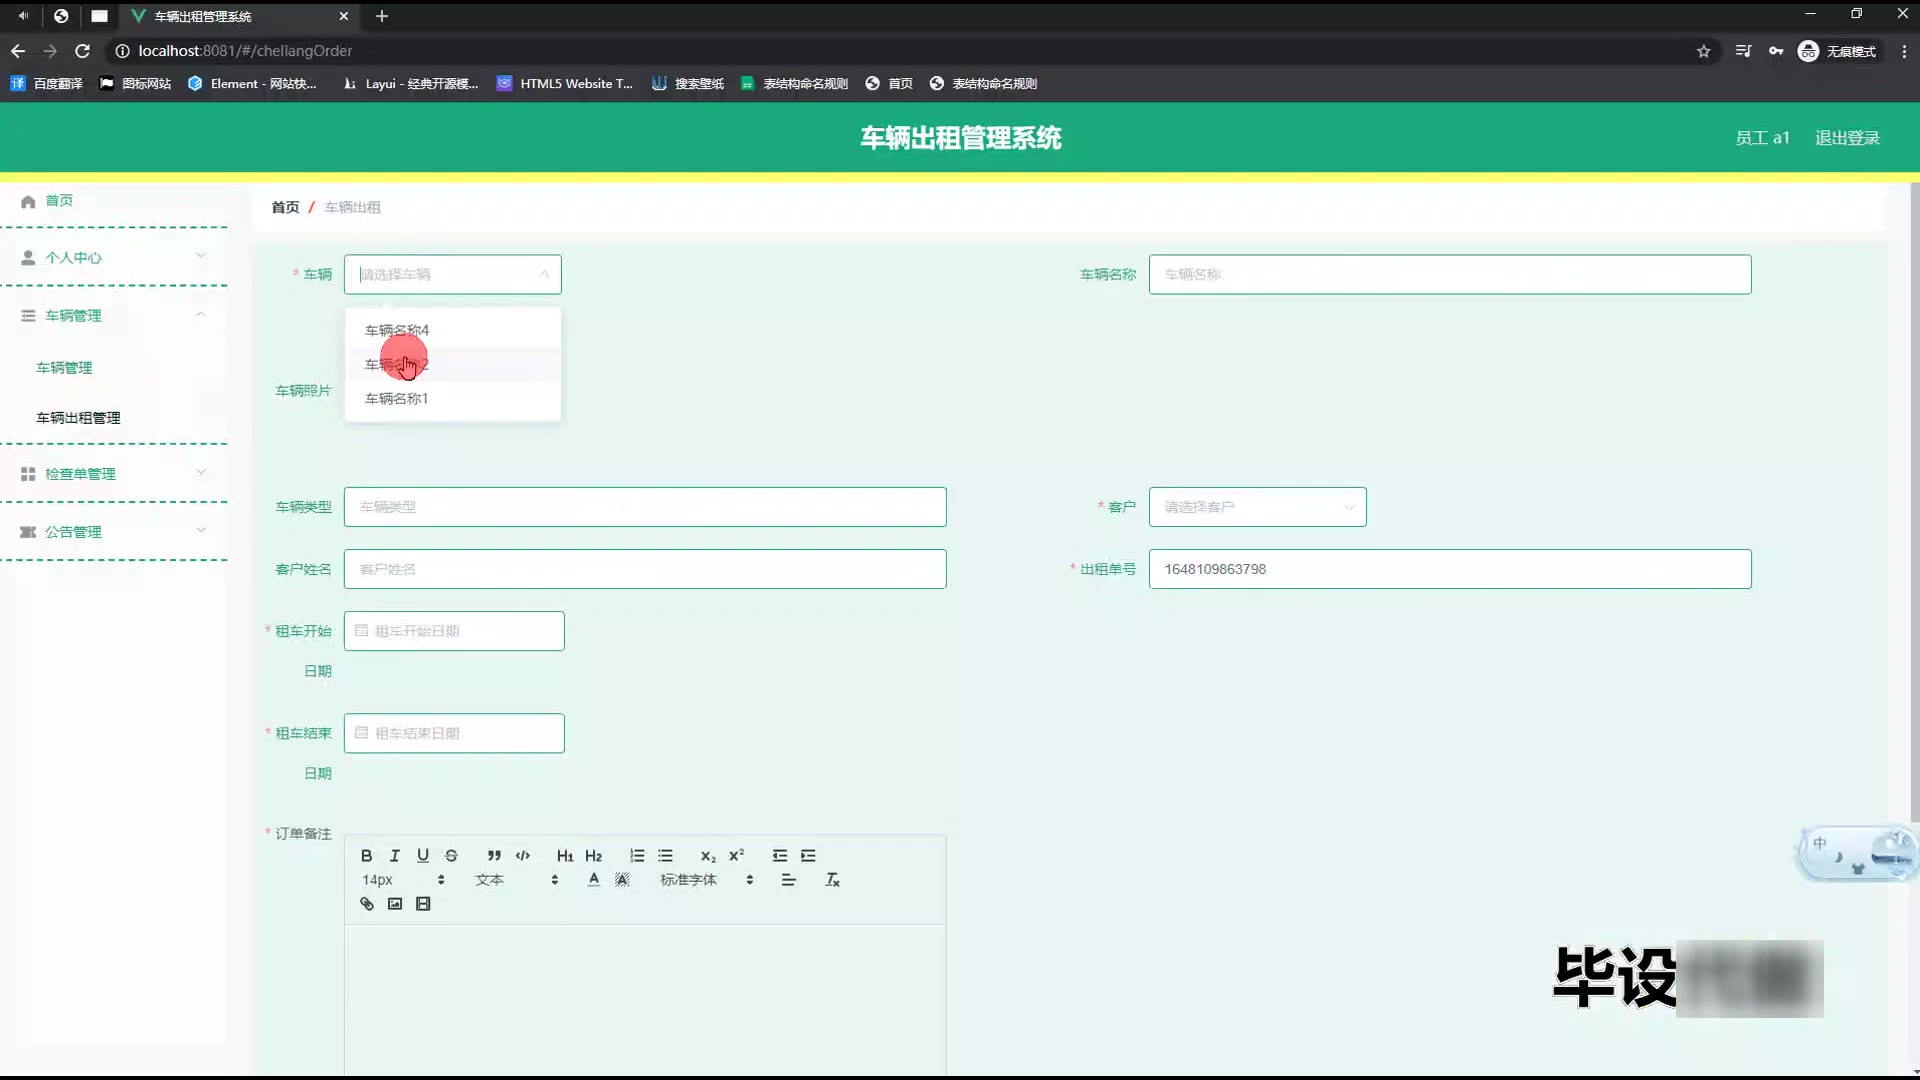The image size is (1920, 1080).
Task: Insert a hyperlink in the editor
Action: 367,904
